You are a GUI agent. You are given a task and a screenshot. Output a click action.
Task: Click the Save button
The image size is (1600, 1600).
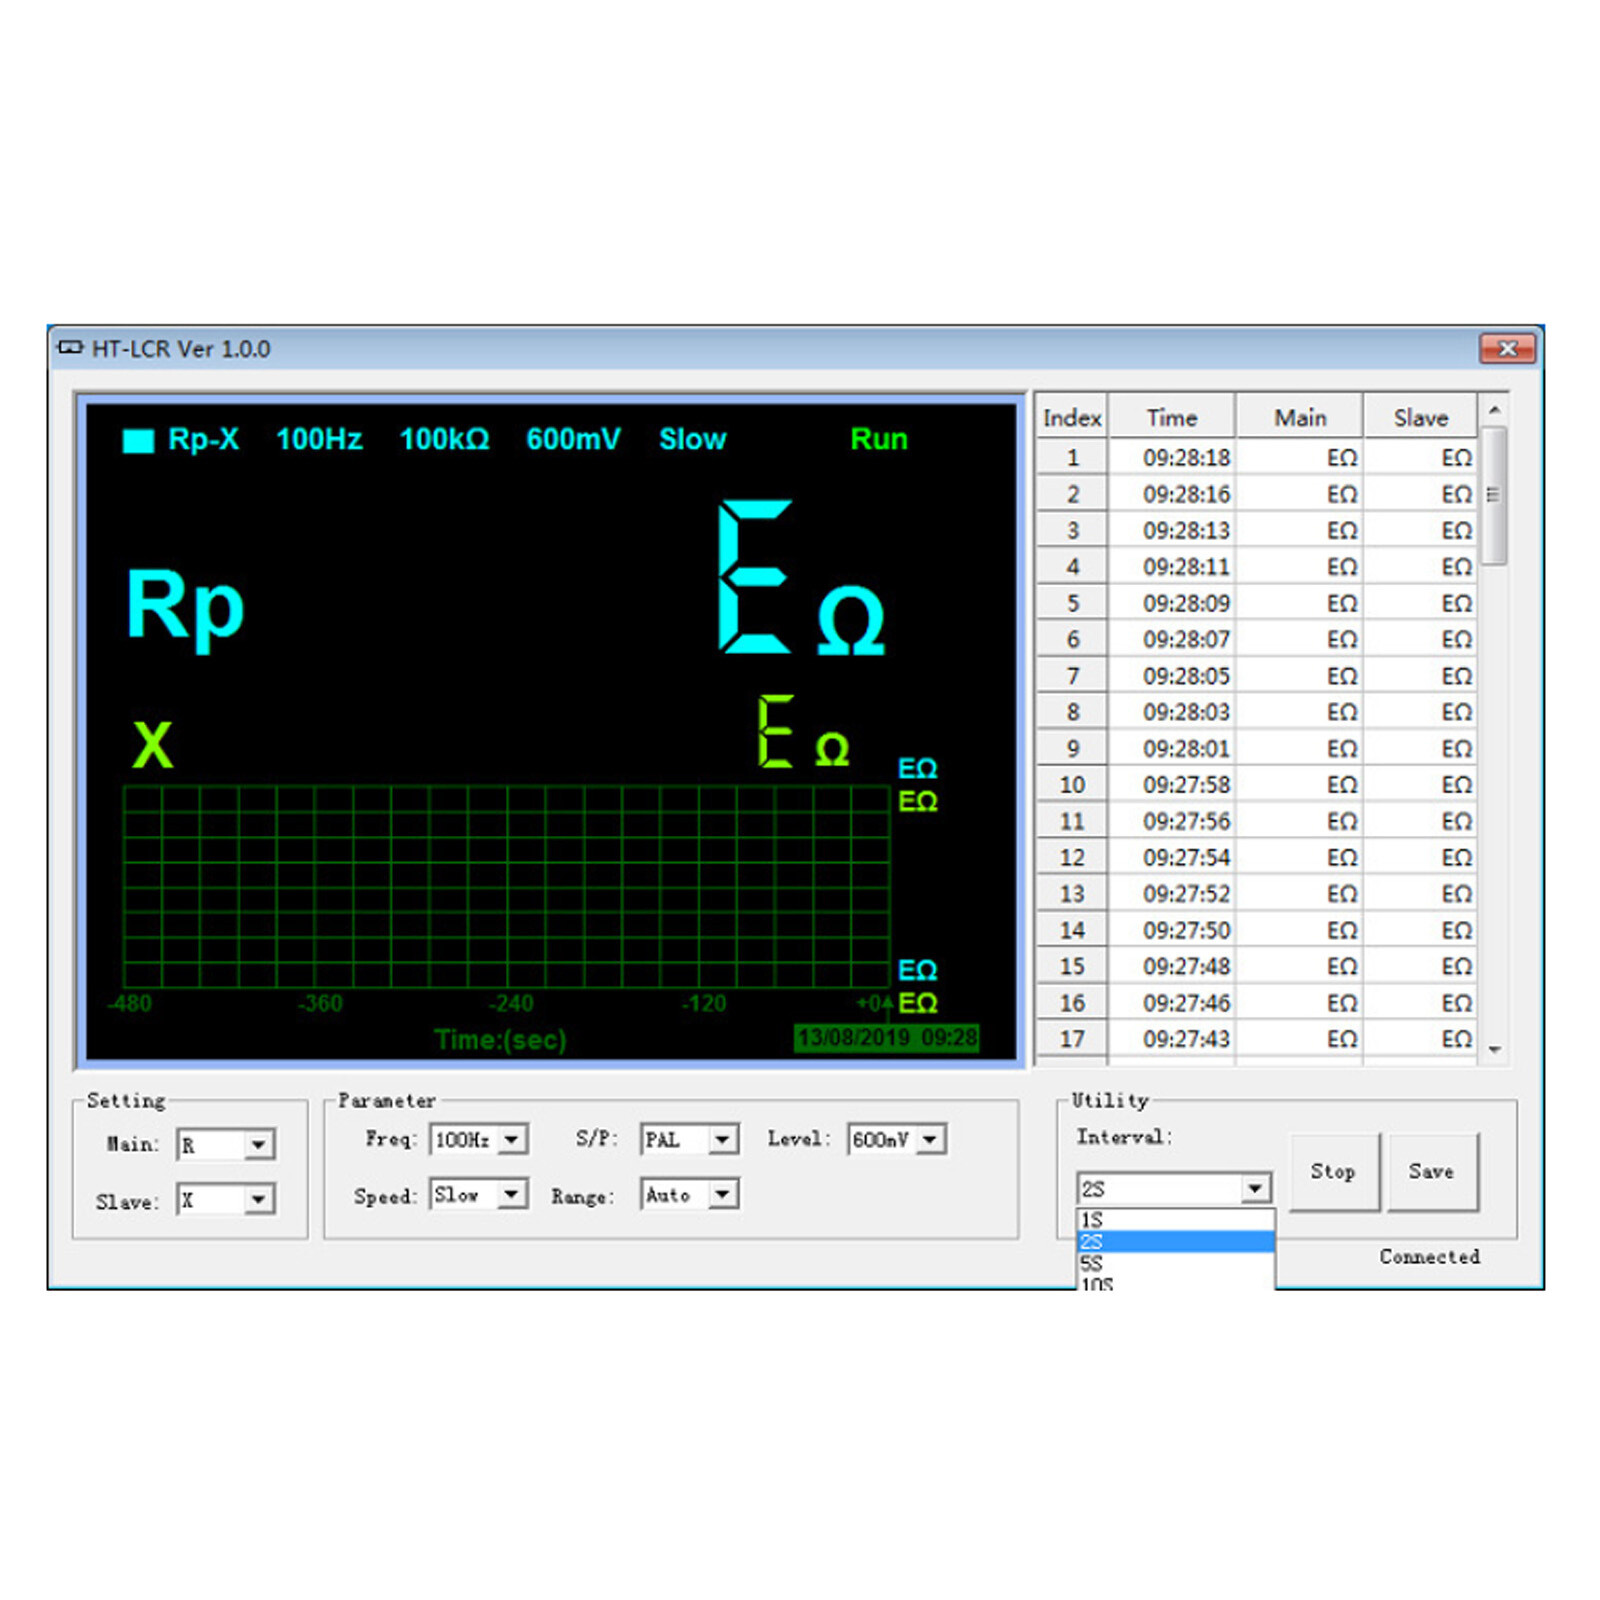click(x=1432, y=1172)
